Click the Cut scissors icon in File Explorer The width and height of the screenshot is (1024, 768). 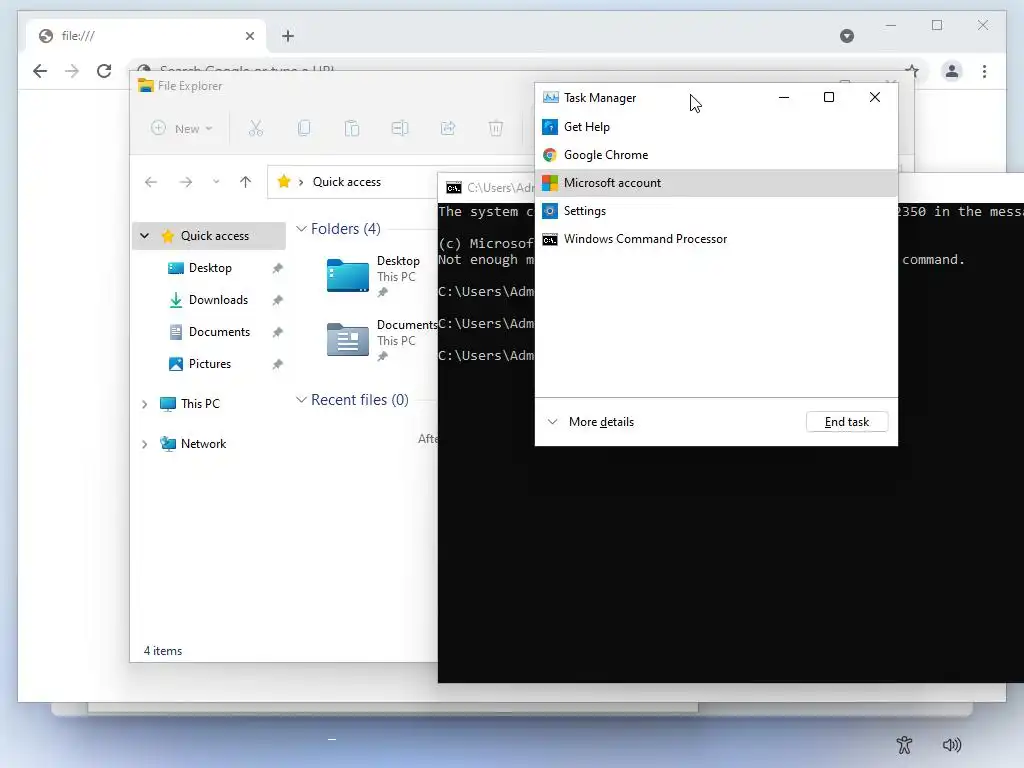point(256,129)
